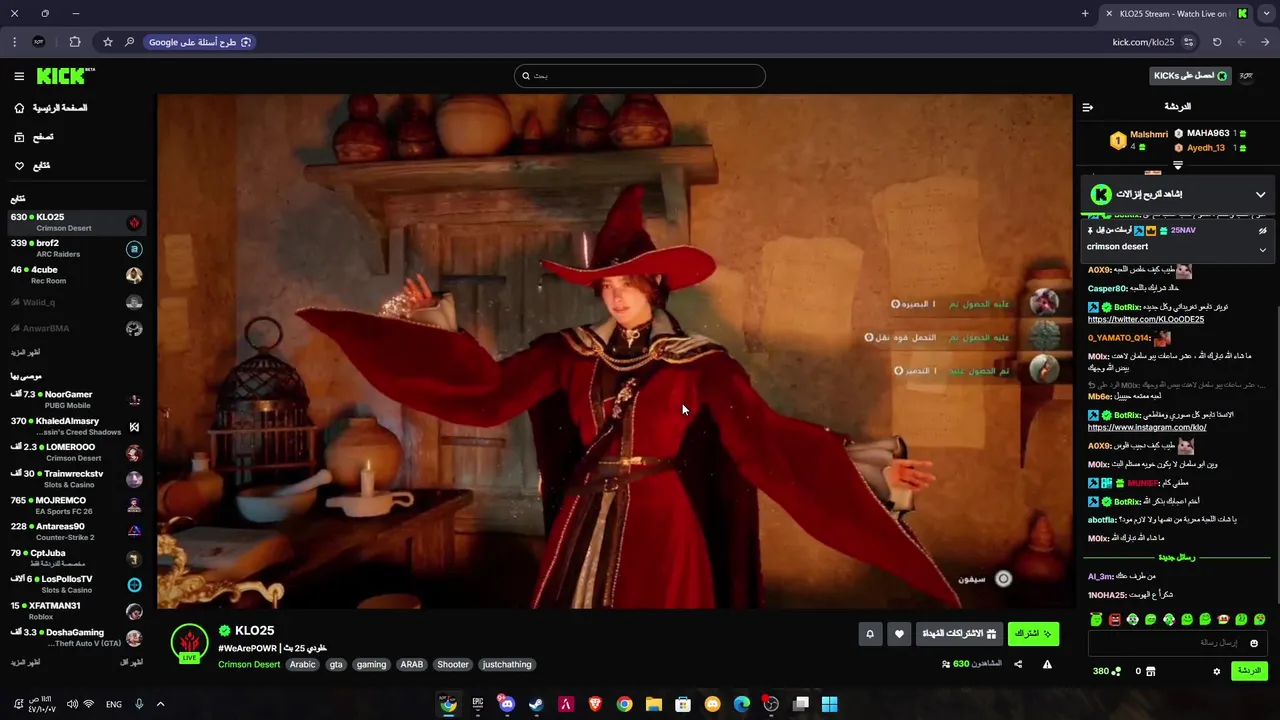Click the video player stream area
The height and width of the screenshot is (720, 1280).
[x=615, y=351]
